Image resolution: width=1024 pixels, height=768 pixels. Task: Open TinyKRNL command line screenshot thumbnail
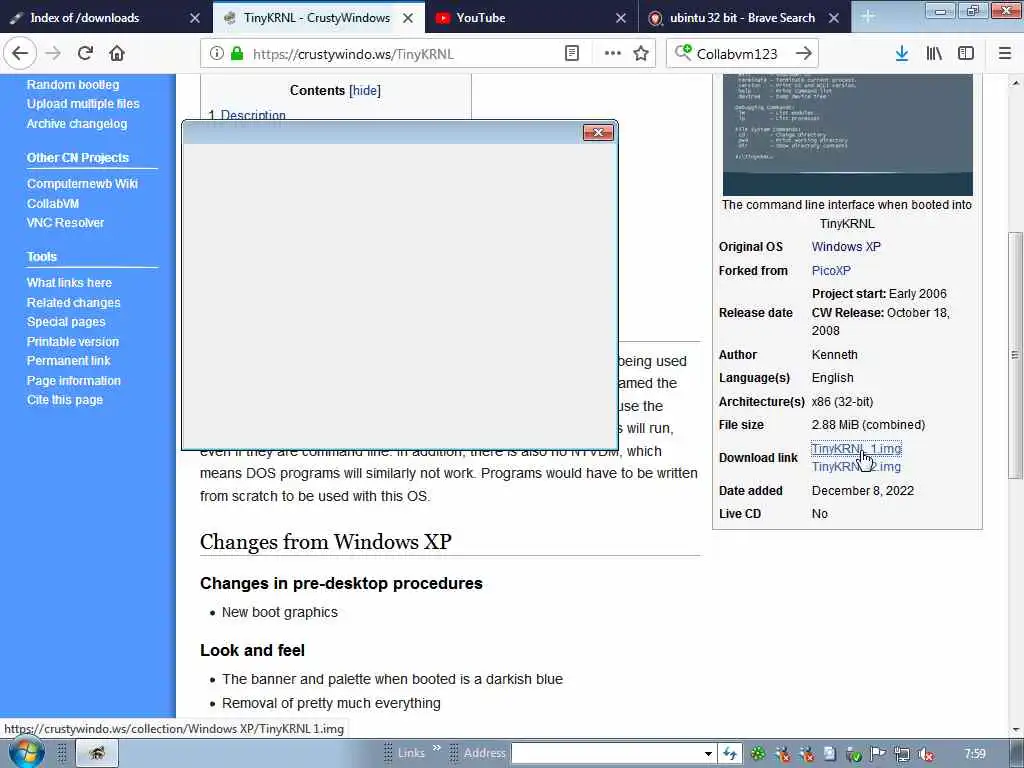[x=848, y=135]
